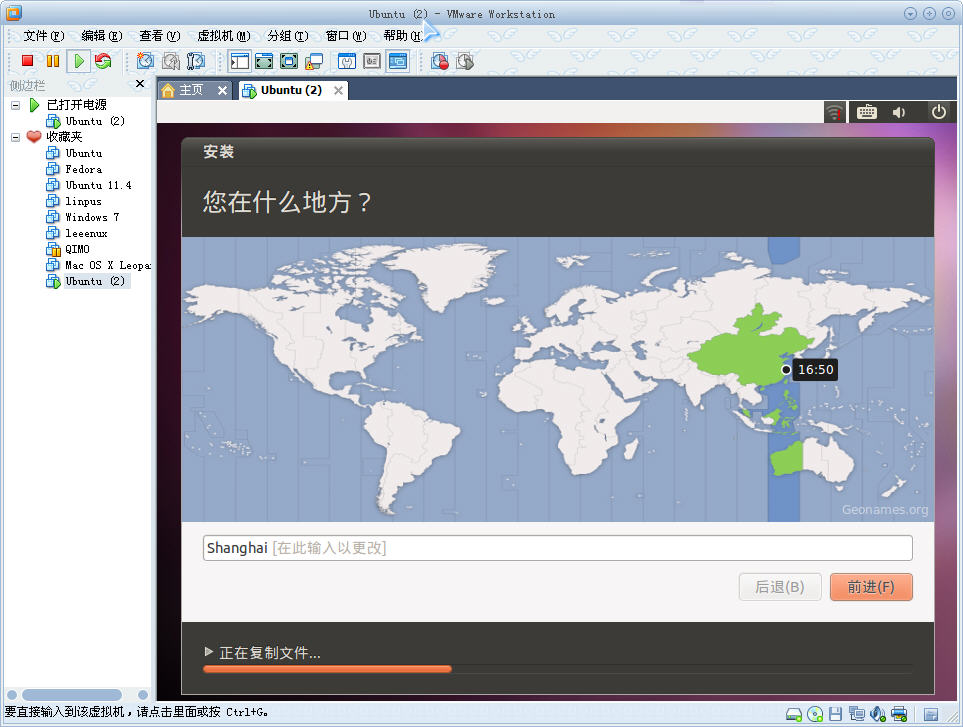The height and width of the screenshot is (727, 963).
Task: Reset the virtual machine via restart icon
Action: (x=103, y=61)
